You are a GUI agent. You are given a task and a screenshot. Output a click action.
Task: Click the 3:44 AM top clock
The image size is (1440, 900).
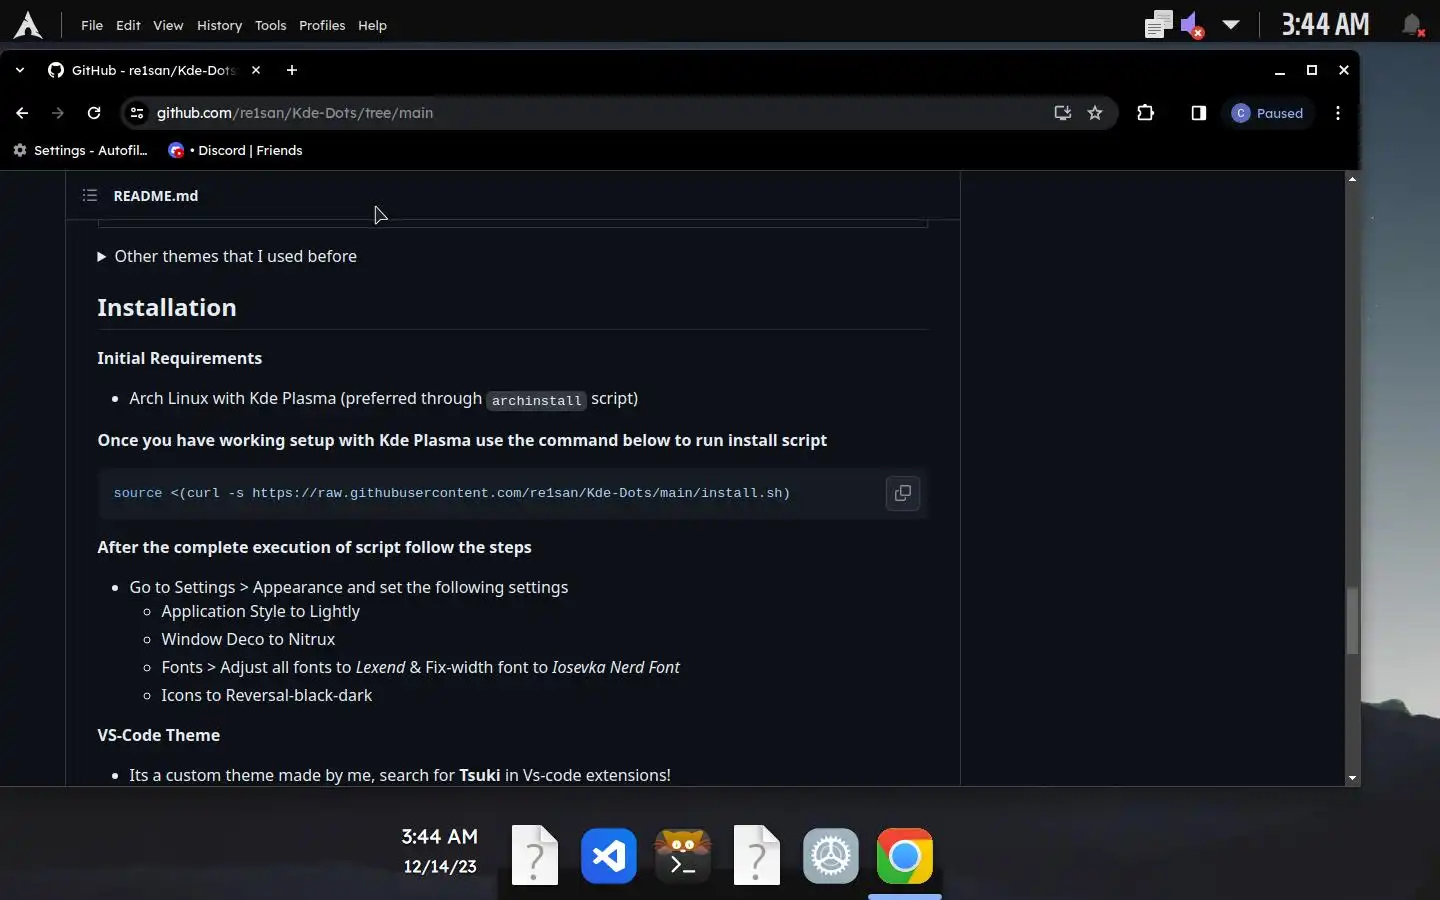[1325, 25]
